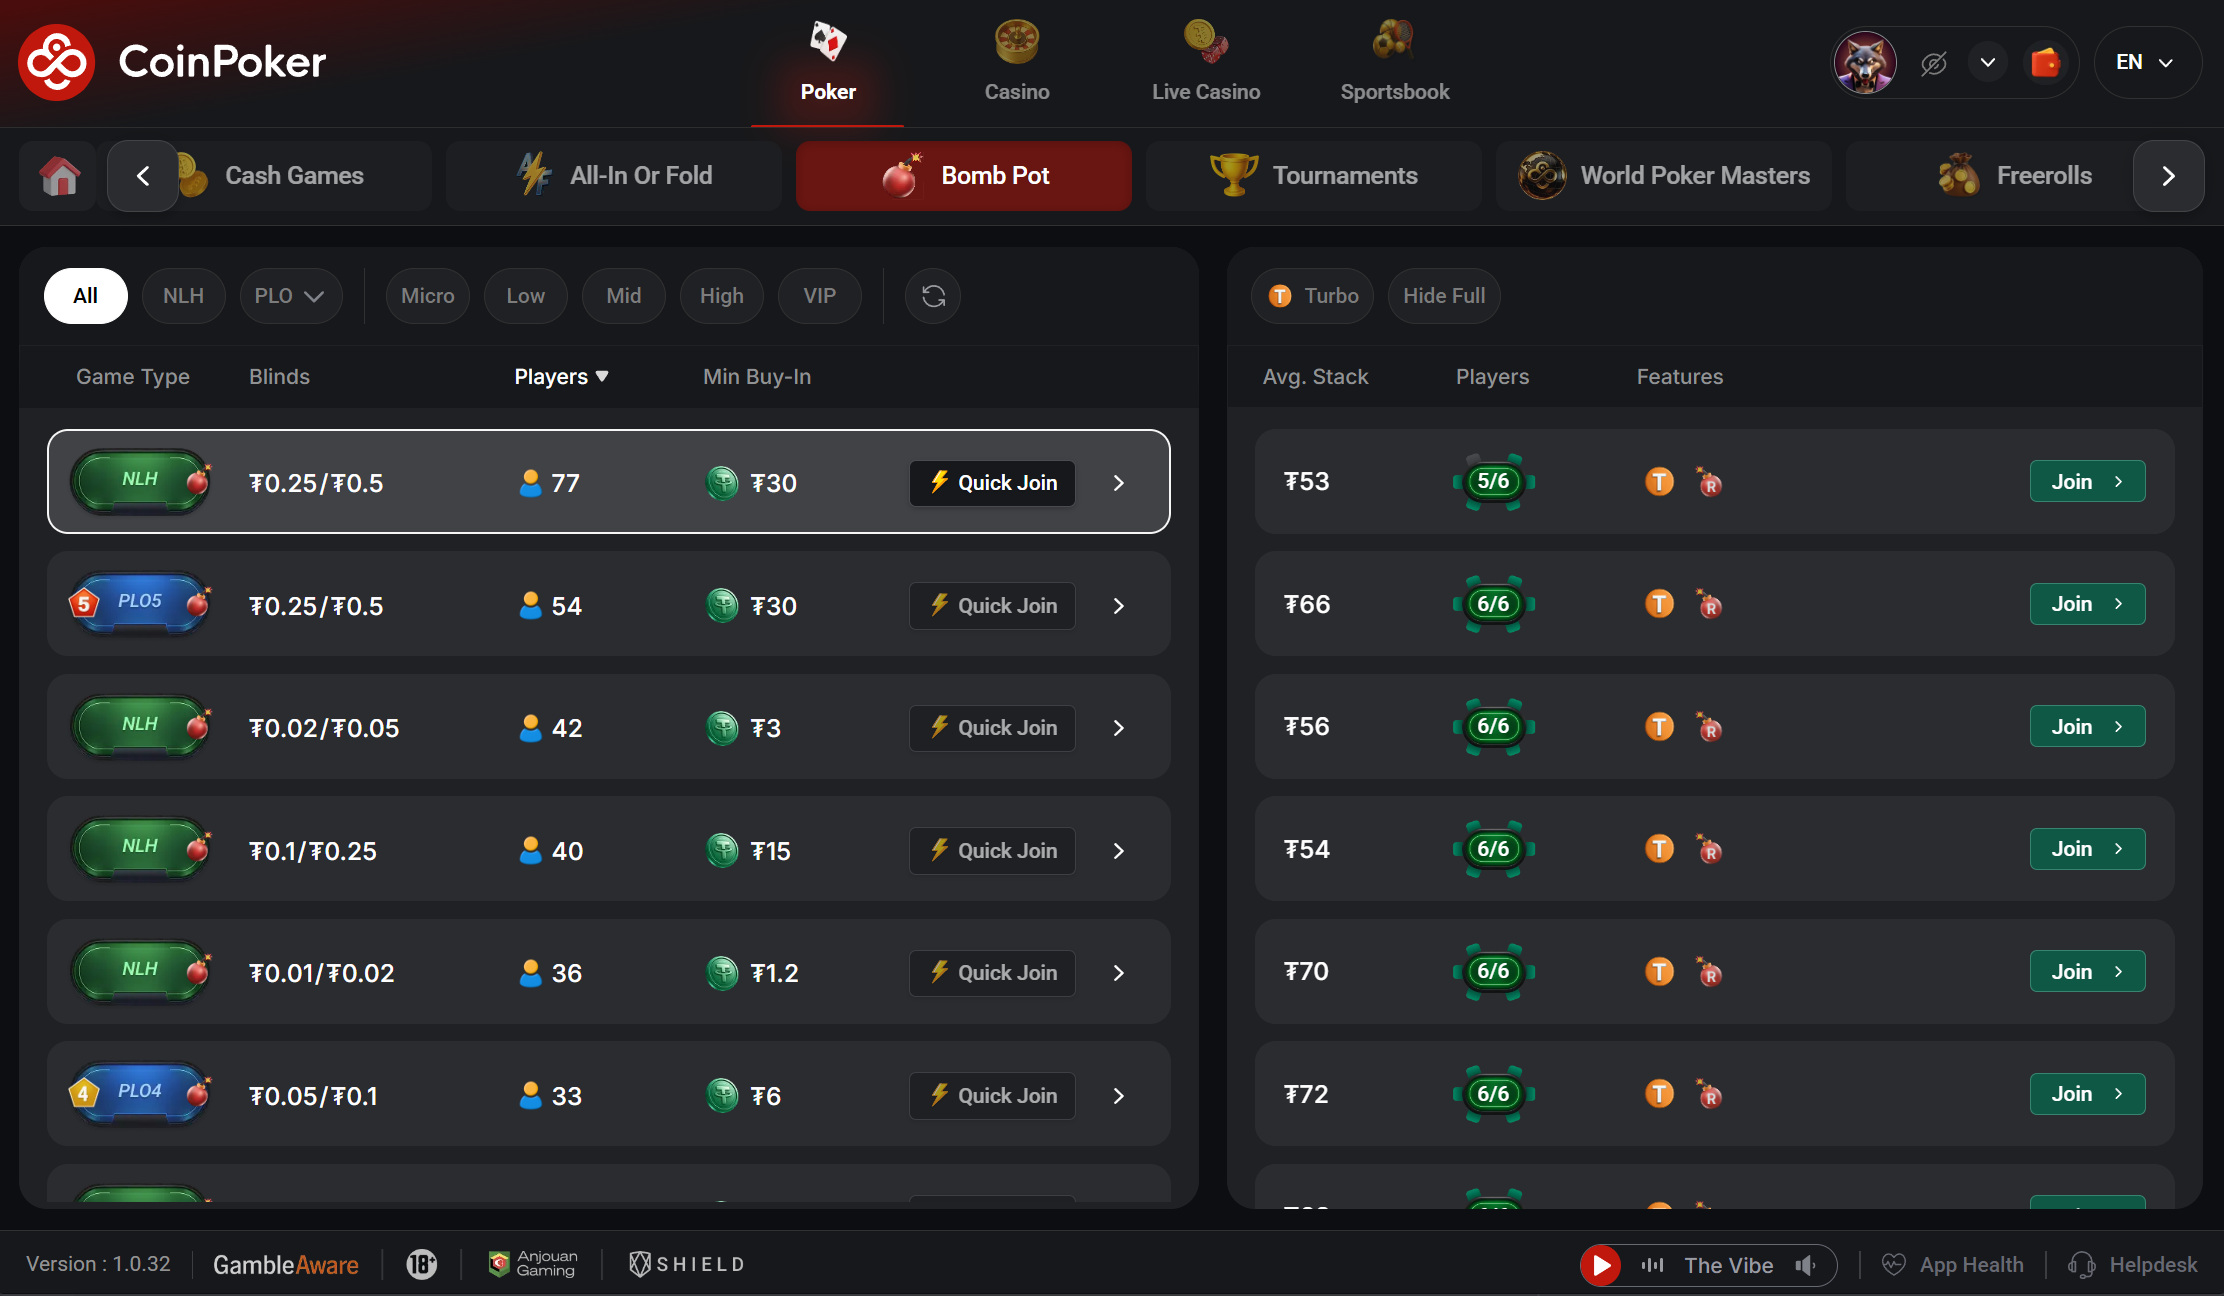This screenshot has width=2224, height=1296.
Task: Toggle Hide Full tables filter
Action: click(x=1443, y=296)
